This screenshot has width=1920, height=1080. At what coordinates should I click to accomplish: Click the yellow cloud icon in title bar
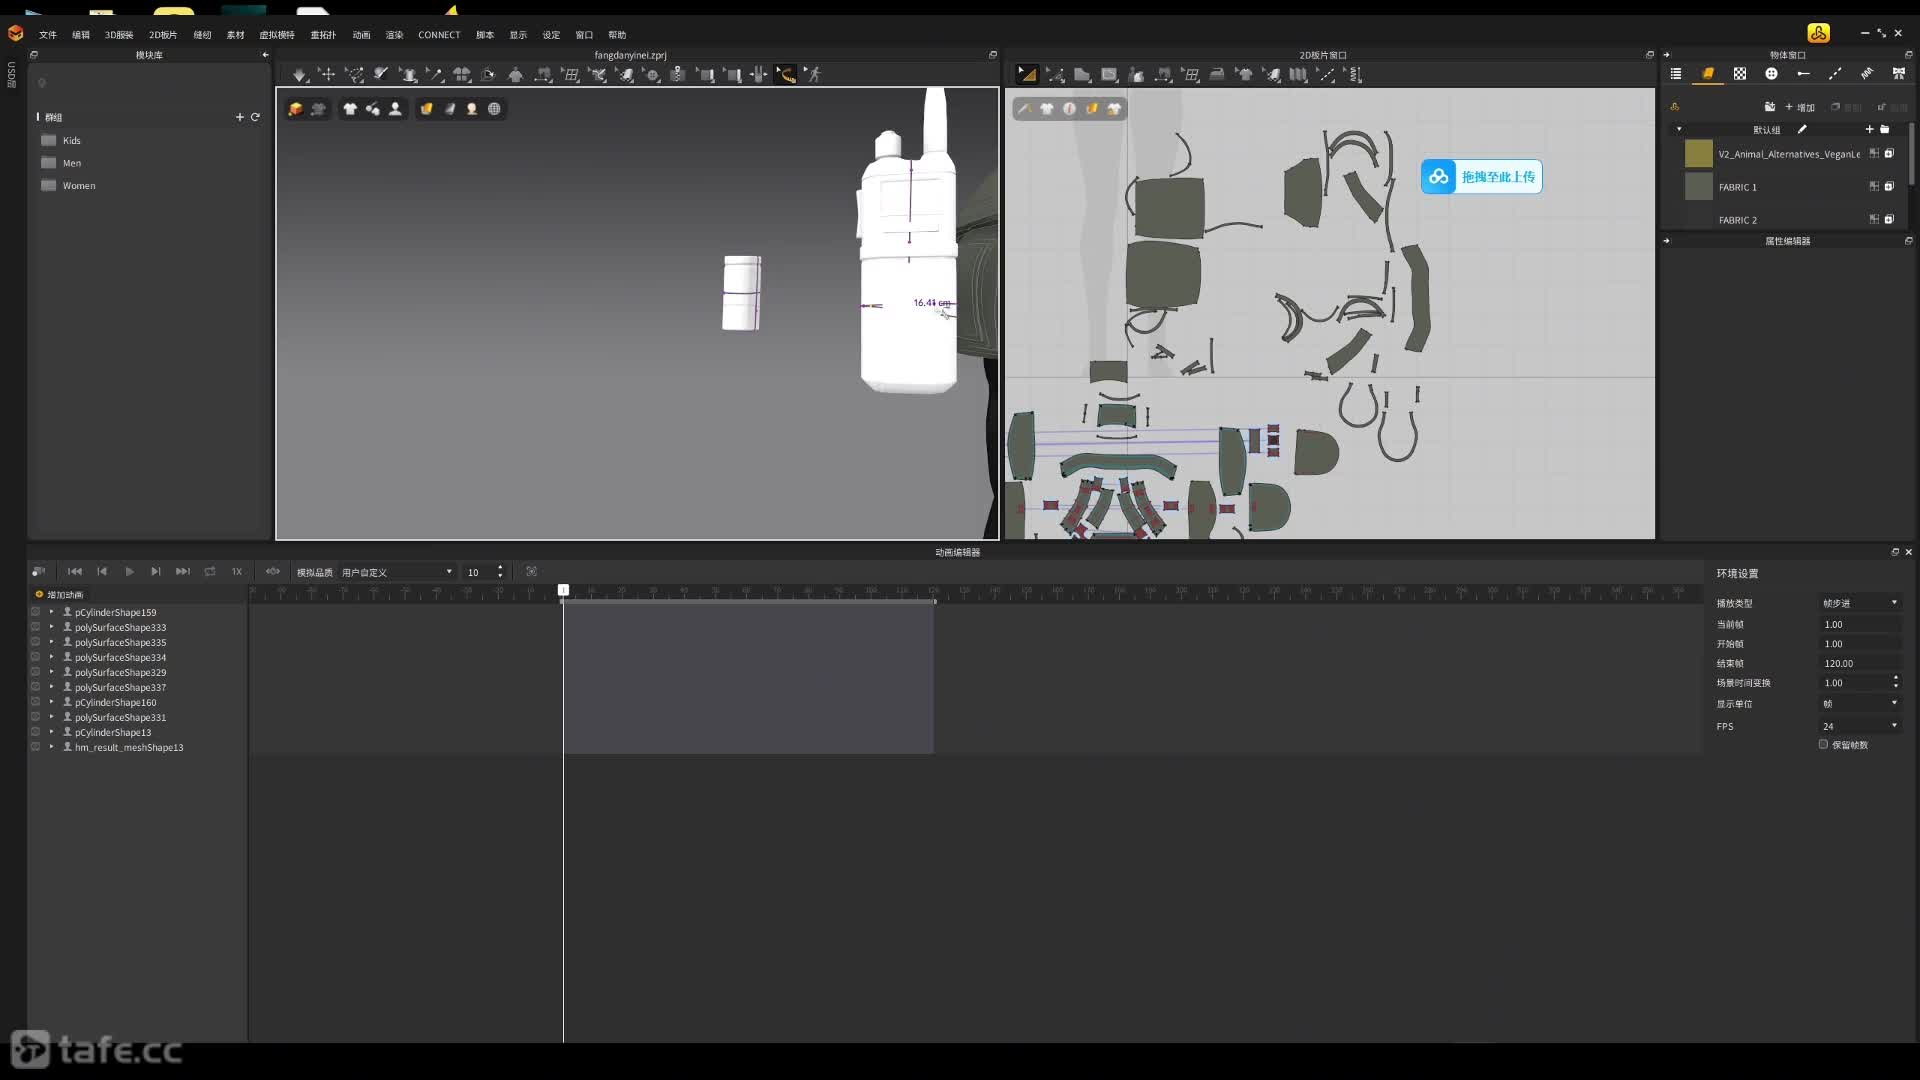pyautogui.click(x=1819, y=33)
